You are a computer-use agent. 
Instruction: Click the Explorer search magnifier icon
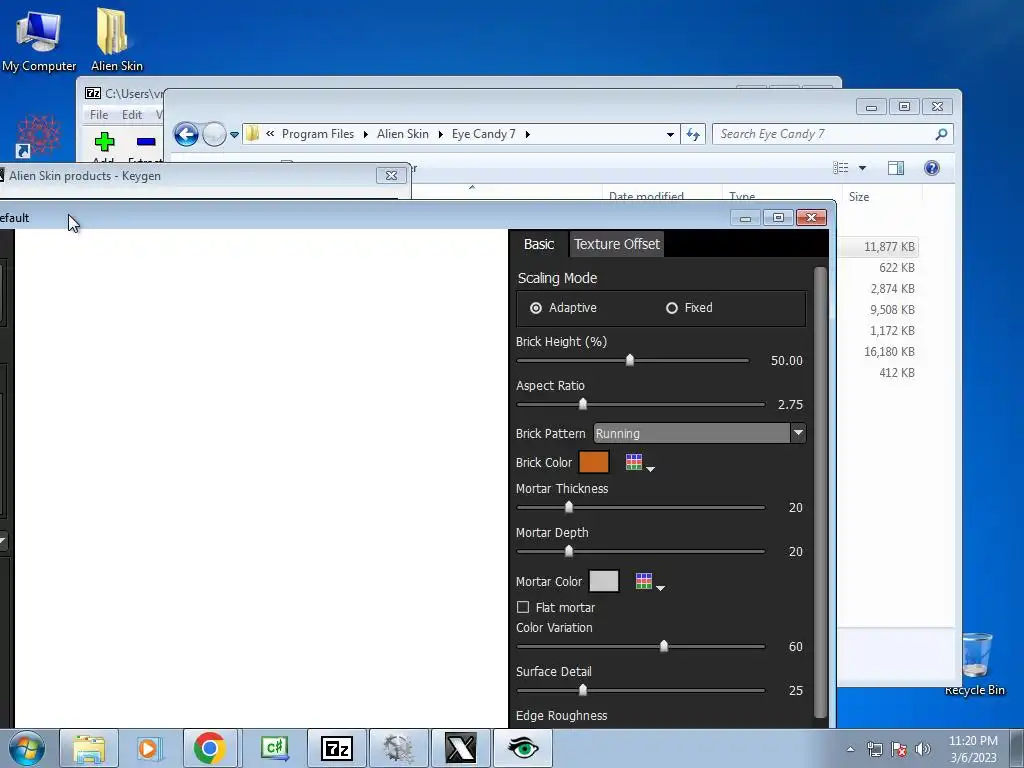pyautogui.click(x=941, y=134)
